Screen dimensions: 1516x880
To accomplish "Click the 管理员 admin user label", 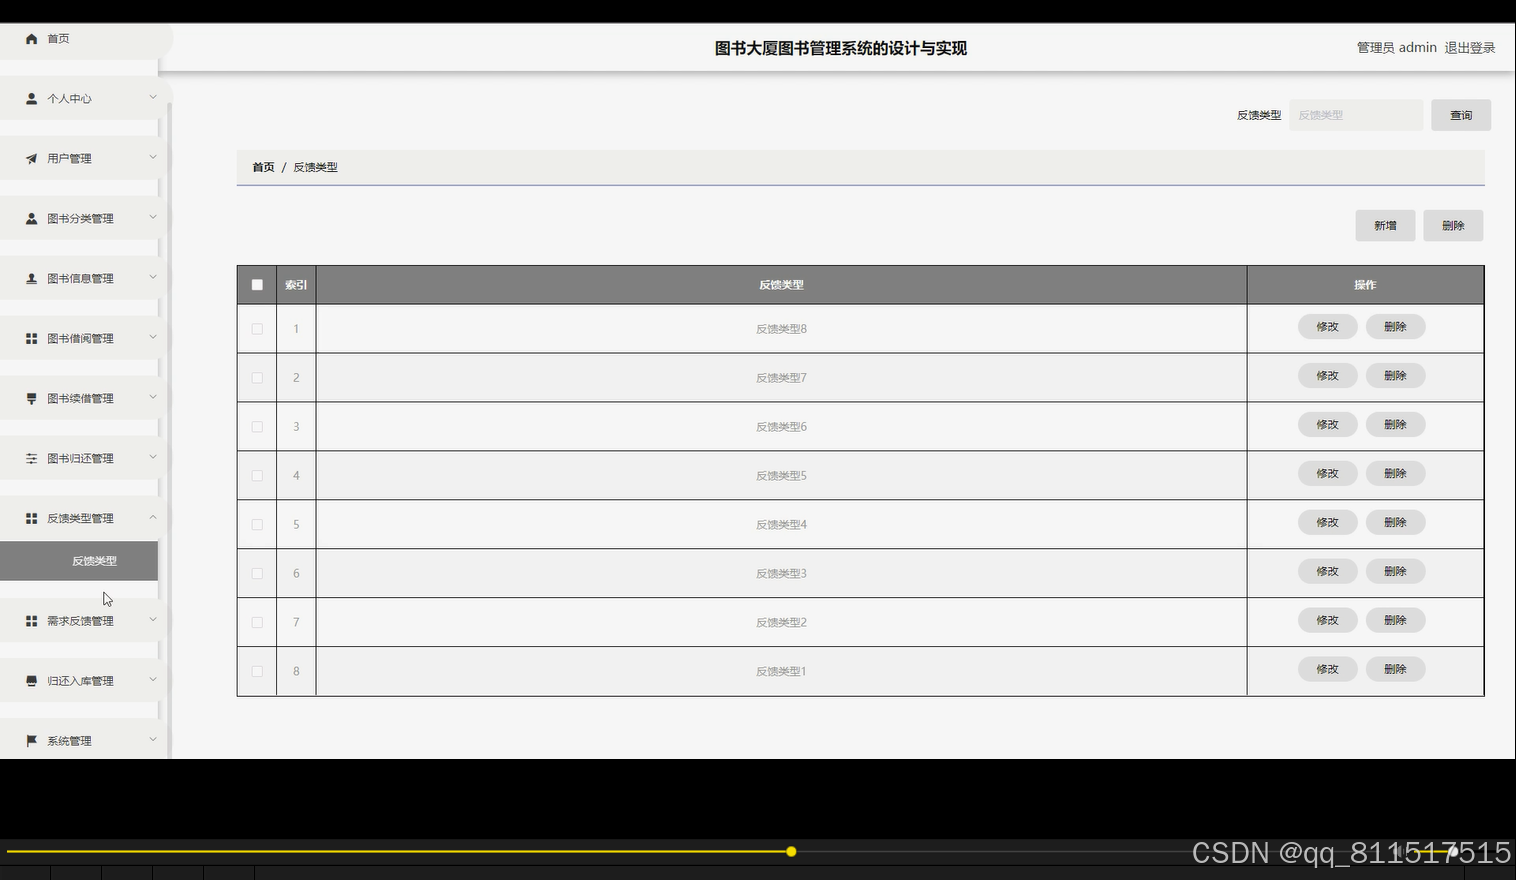I will [x=1397, y=48].
